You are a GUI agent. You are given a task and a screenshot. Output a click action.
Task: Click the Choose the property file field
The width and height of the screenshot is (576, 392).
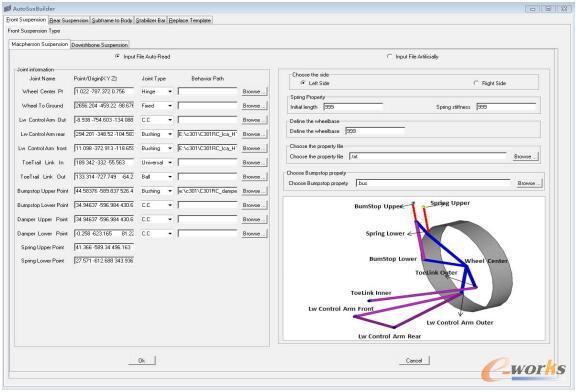pyautogui.click(x=428, y=157)
